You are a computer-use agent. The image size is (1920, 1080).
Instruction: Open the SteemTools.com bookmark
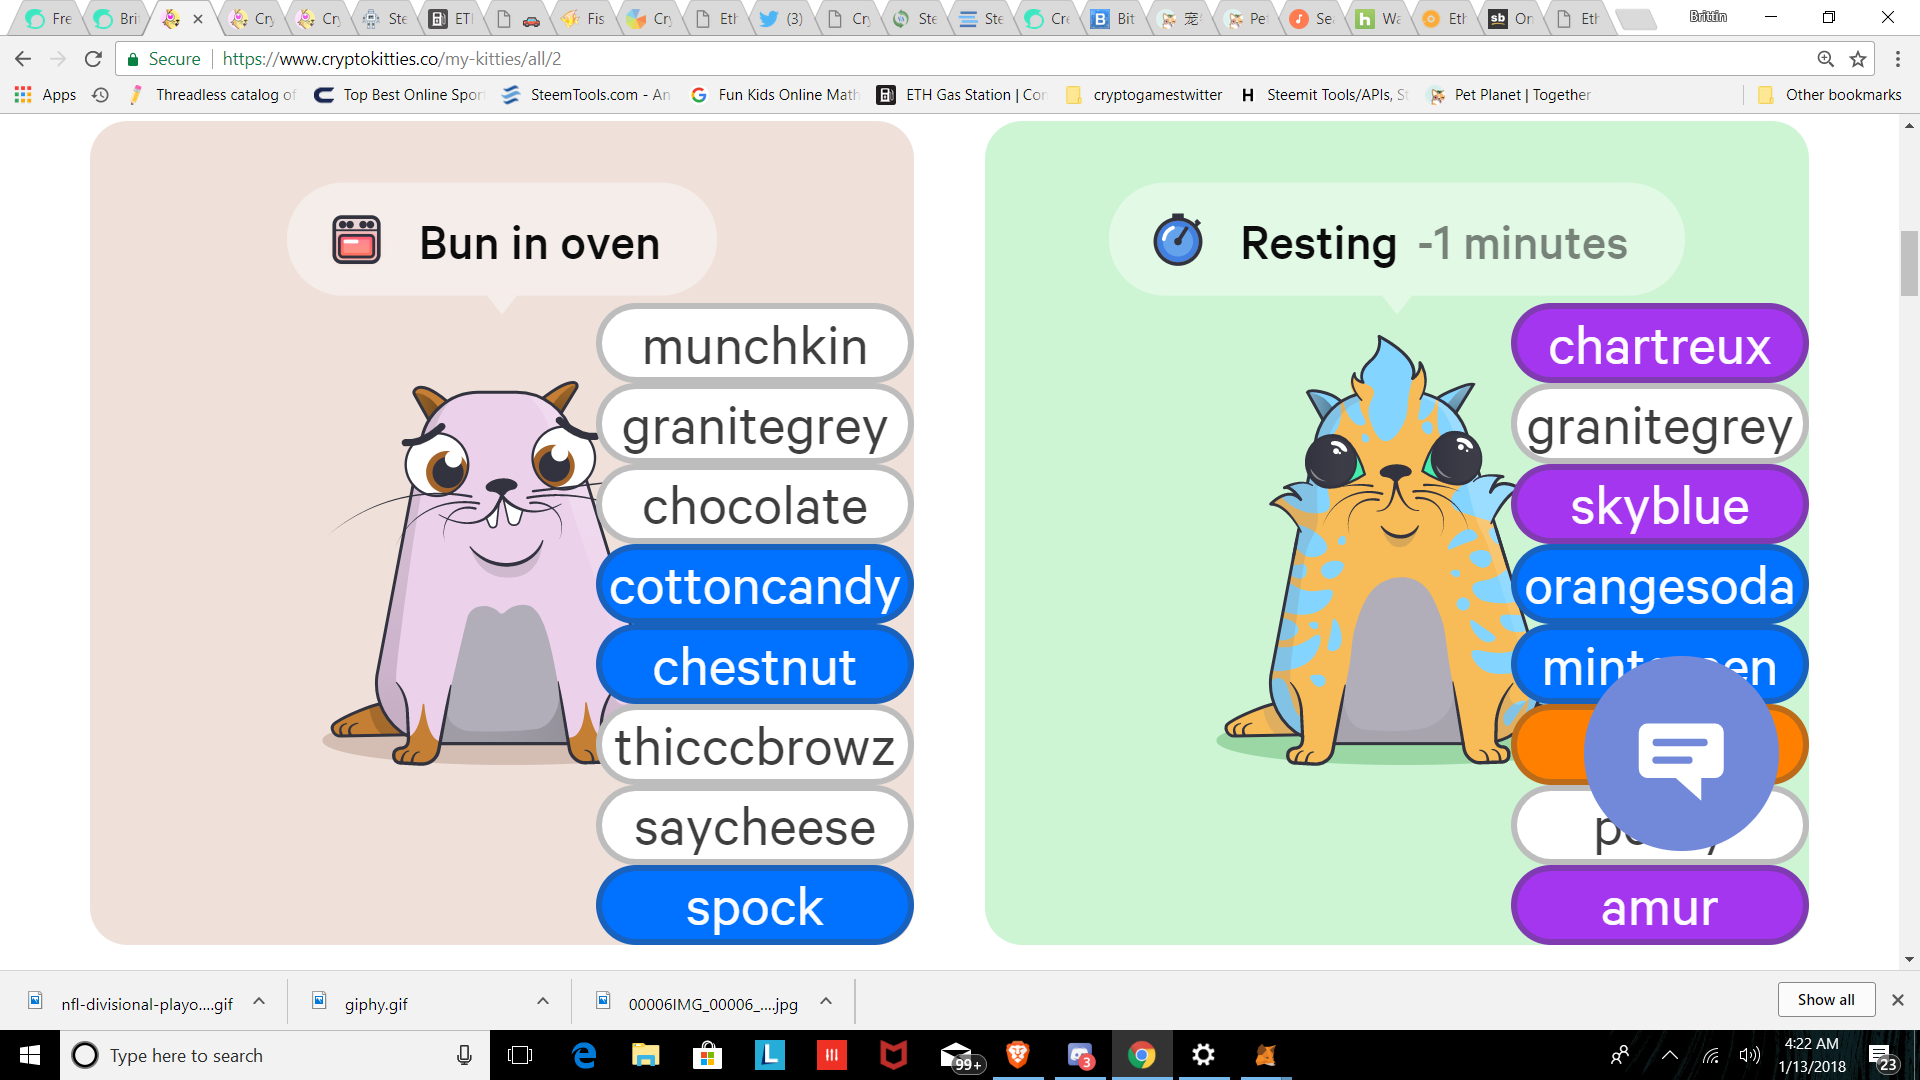pos(586,95)
